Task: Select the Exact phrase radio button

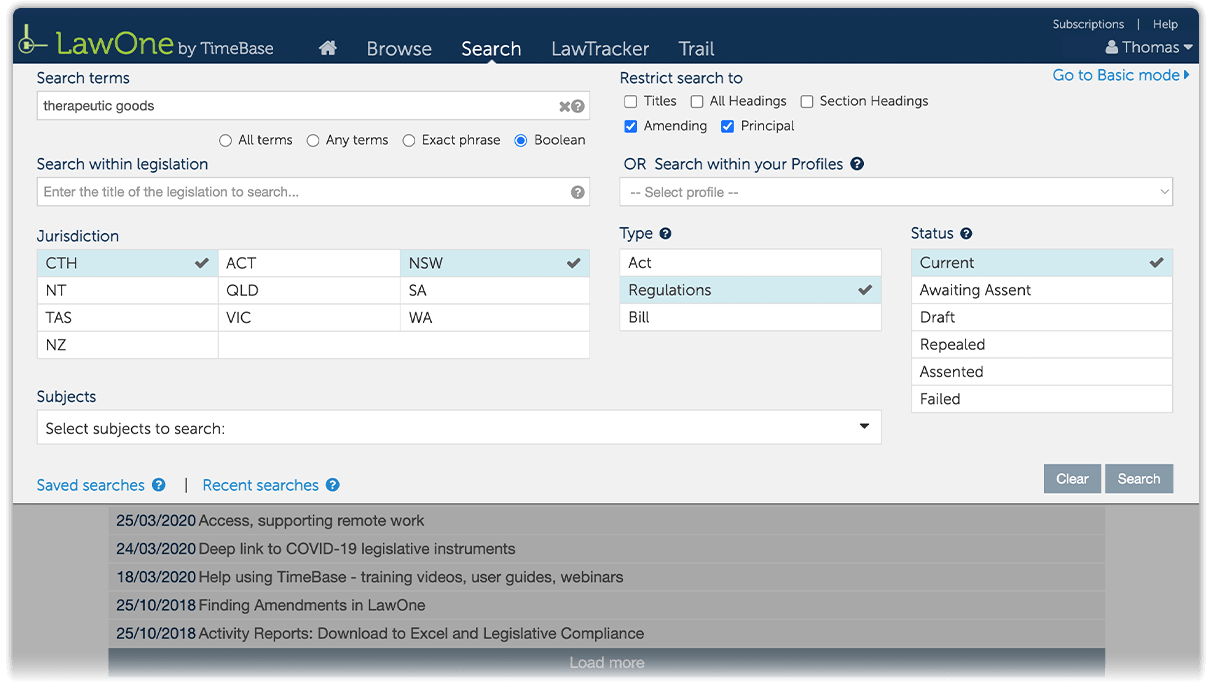Action: pyautogui.click(x=409, y=140)
